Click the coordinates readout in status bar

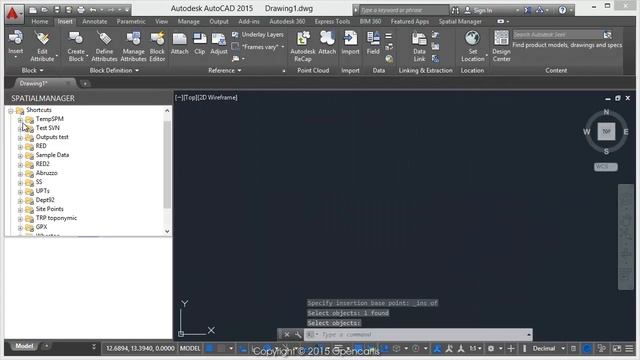point(140,349)
